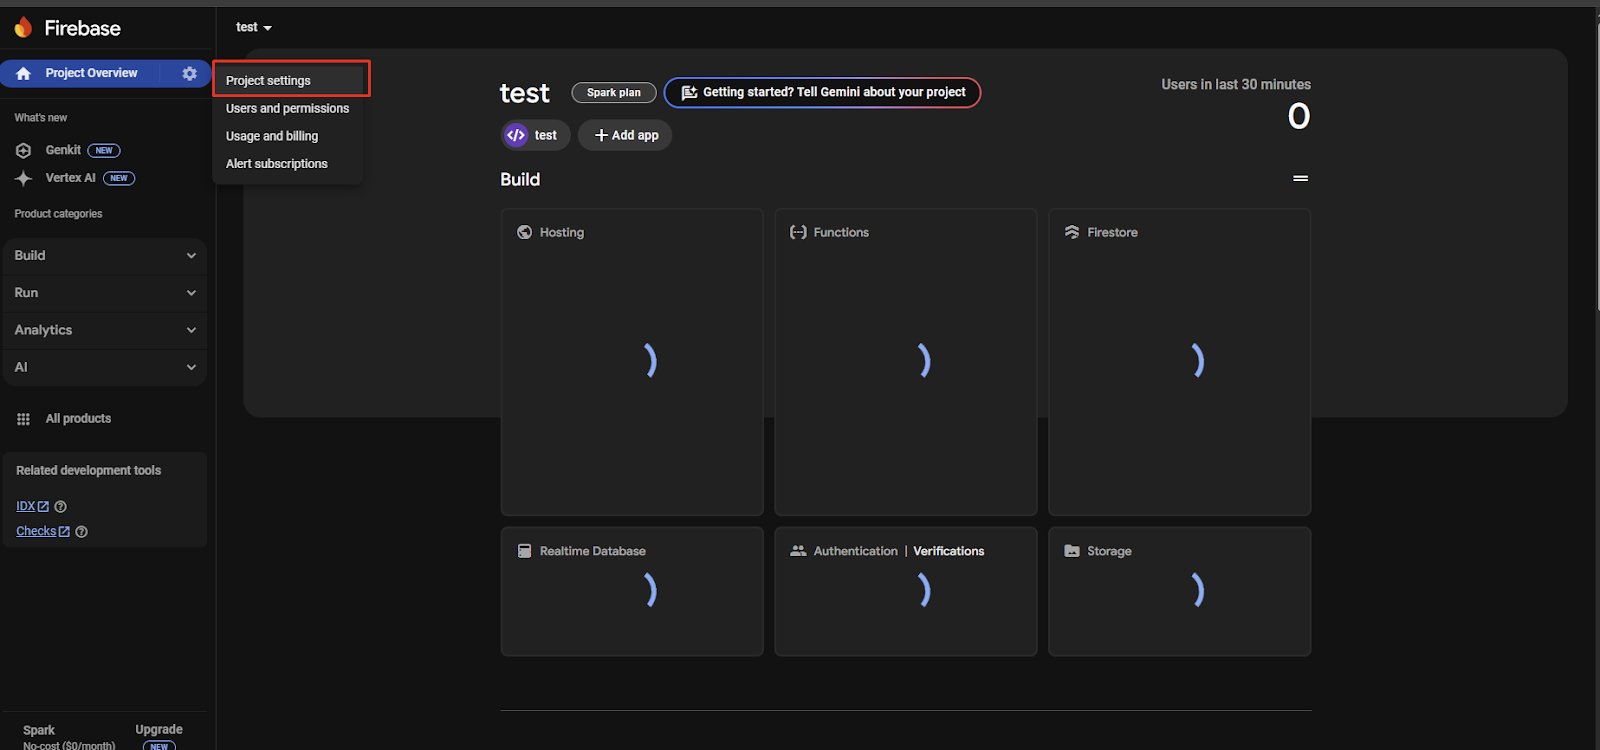Click the Functions brackets icon
1600x750 pixels.
(x=798, y=232)
